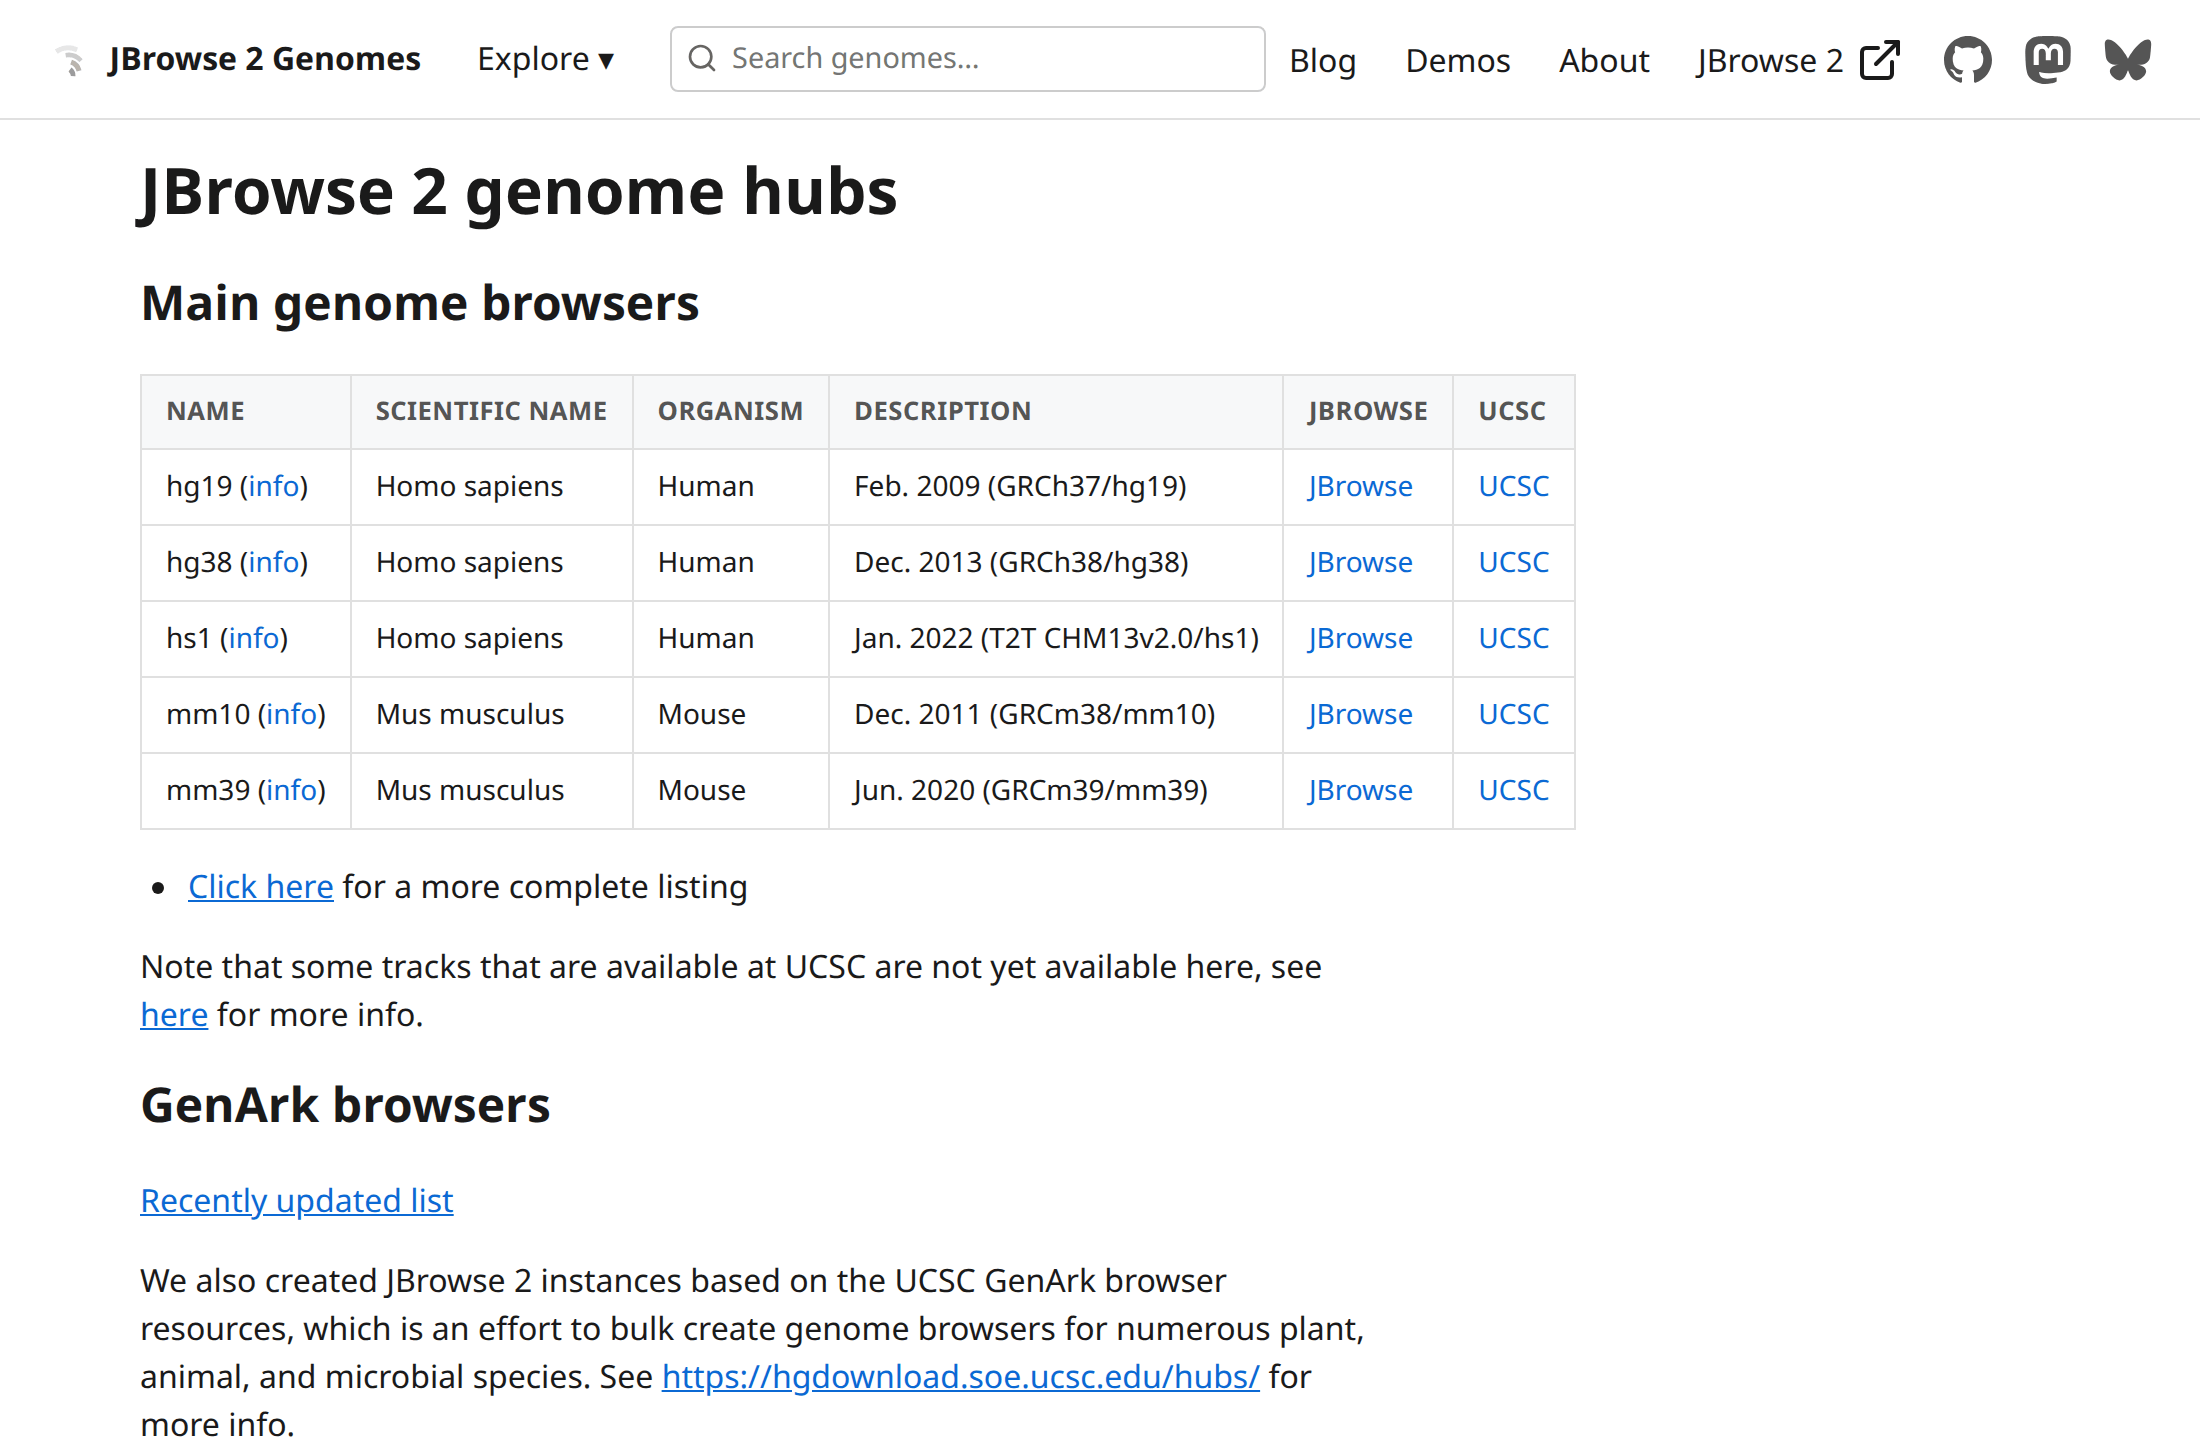Viewport: 2200px width, 1440px height.
Task: Click the JBrowse logo icon in header
Action: 70,60
